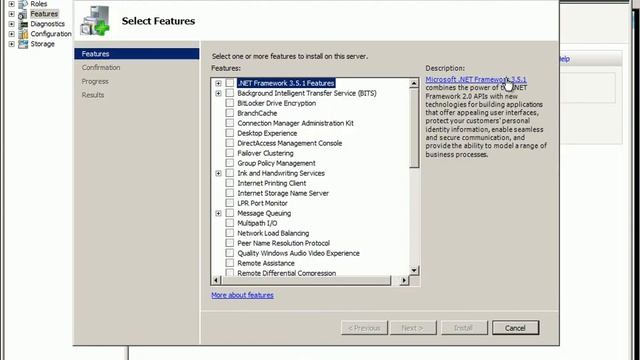Image resolution: width=640 pixels, height=360 pixels.
Task: Tick Internet Printing Client checkbox
Action: 230,183
